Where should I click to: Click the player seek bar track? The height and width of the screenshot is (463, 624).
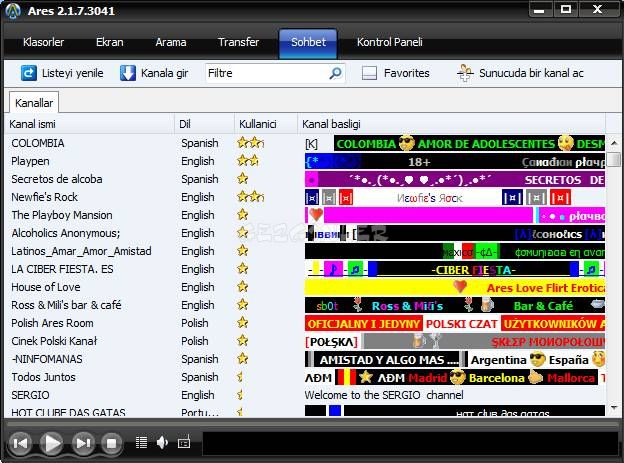coord(312,424)
